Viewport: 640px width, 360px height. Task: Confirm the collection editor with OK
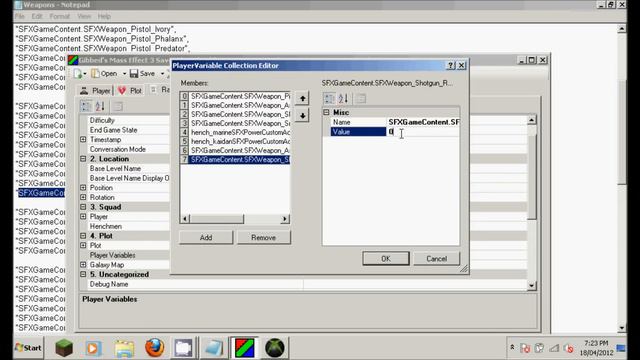pos(386,259)
